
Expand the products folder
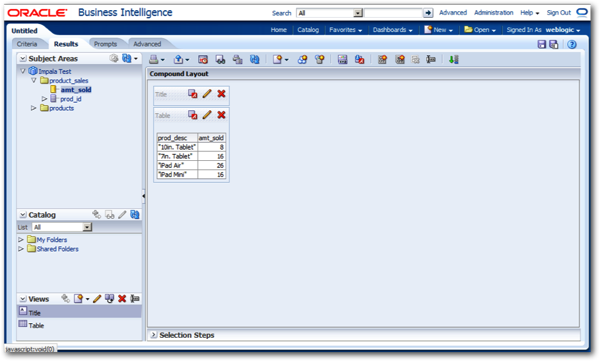(x=34, y=108)
